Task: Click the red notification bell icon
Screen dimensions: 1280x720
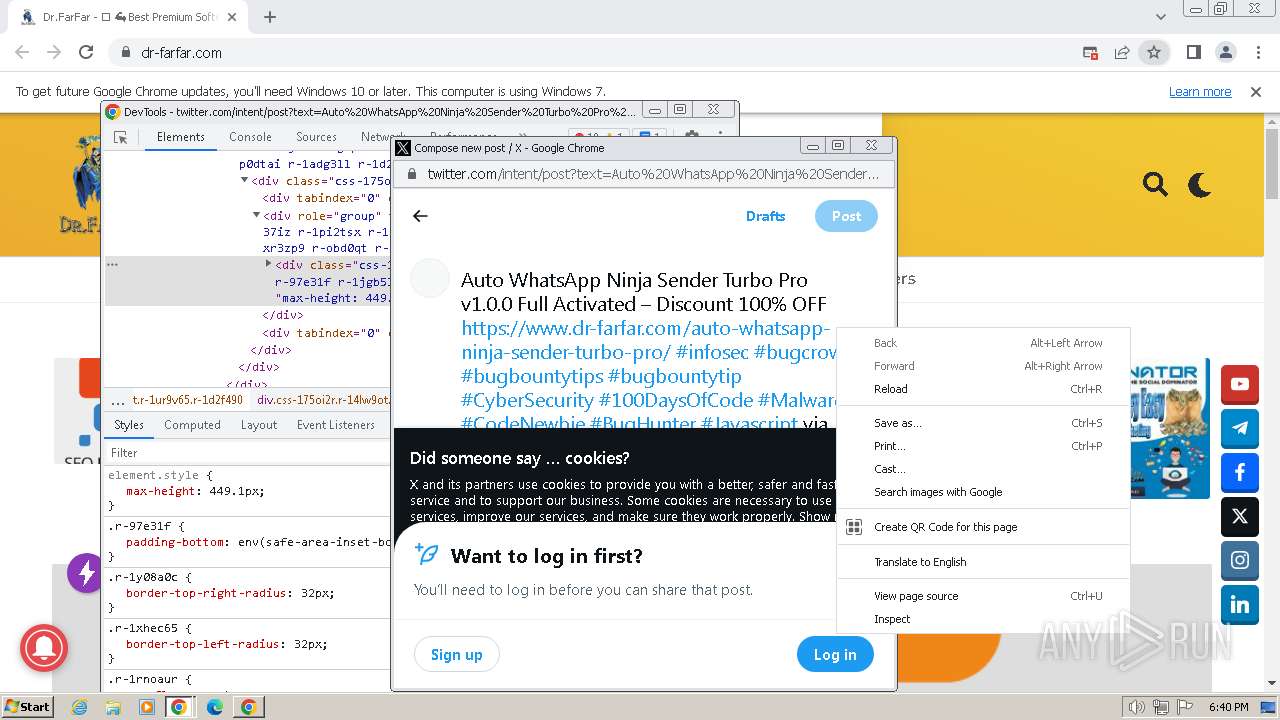Action: click(x=44, y=649)
